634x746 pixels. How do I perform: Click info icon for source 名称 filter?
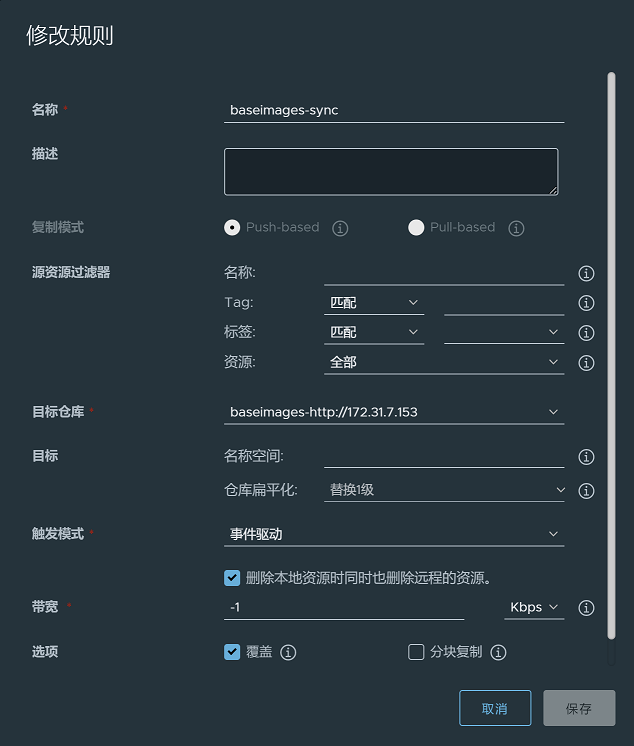coord(587,273)
